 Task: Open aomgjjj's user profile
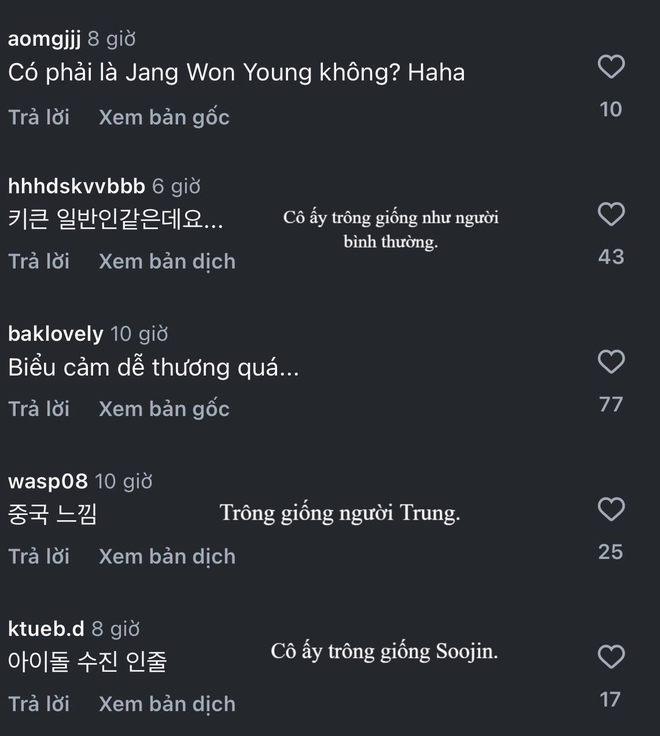[x=44, y=39]
